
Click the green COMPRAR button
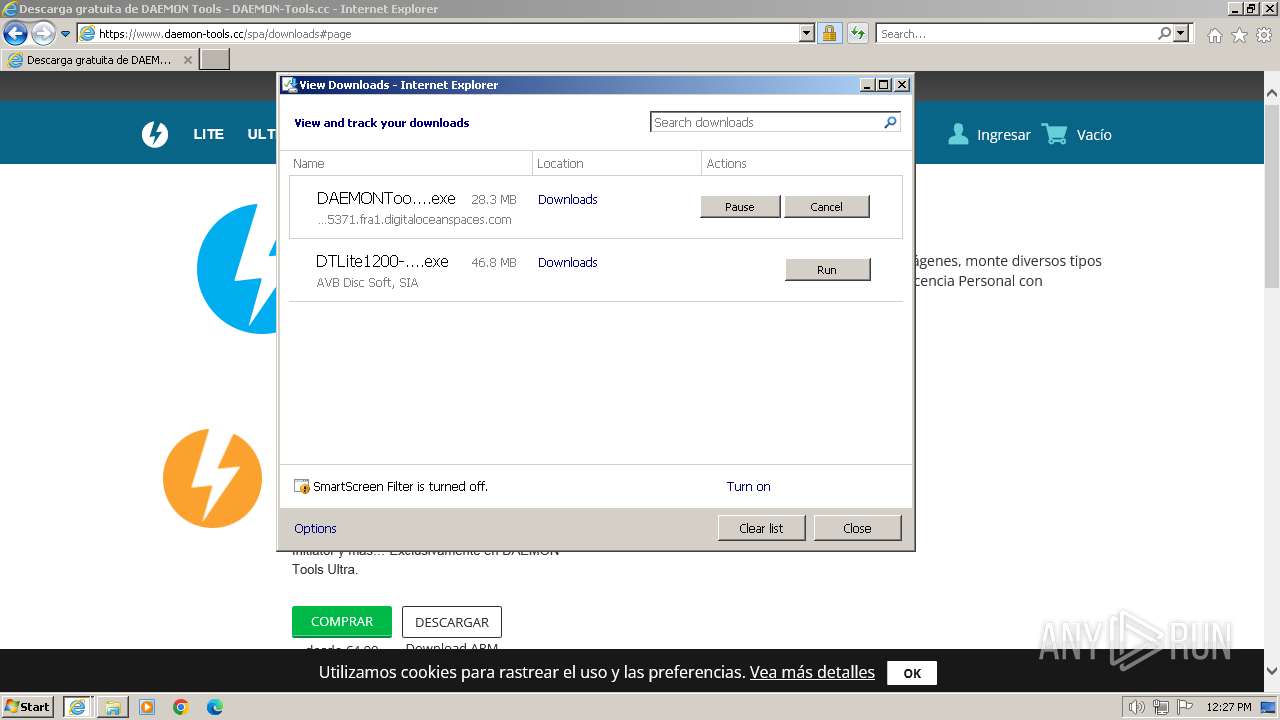tap(342, 621)
